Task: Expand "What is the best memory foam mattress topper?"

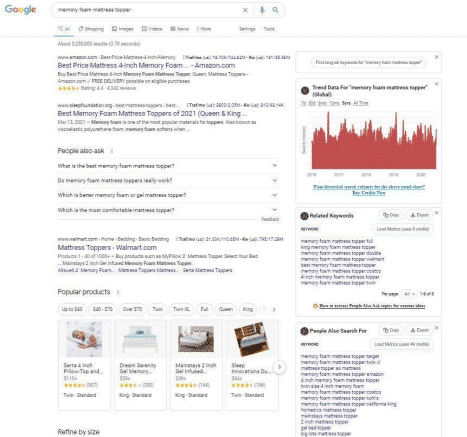Action: point(168,166)
